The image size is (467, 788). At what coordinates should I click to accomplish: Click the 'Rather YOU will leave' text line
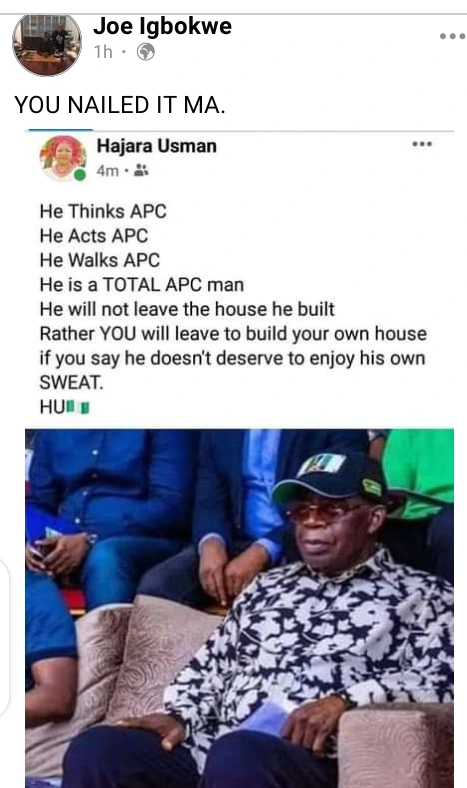click(x=233, y=334)
